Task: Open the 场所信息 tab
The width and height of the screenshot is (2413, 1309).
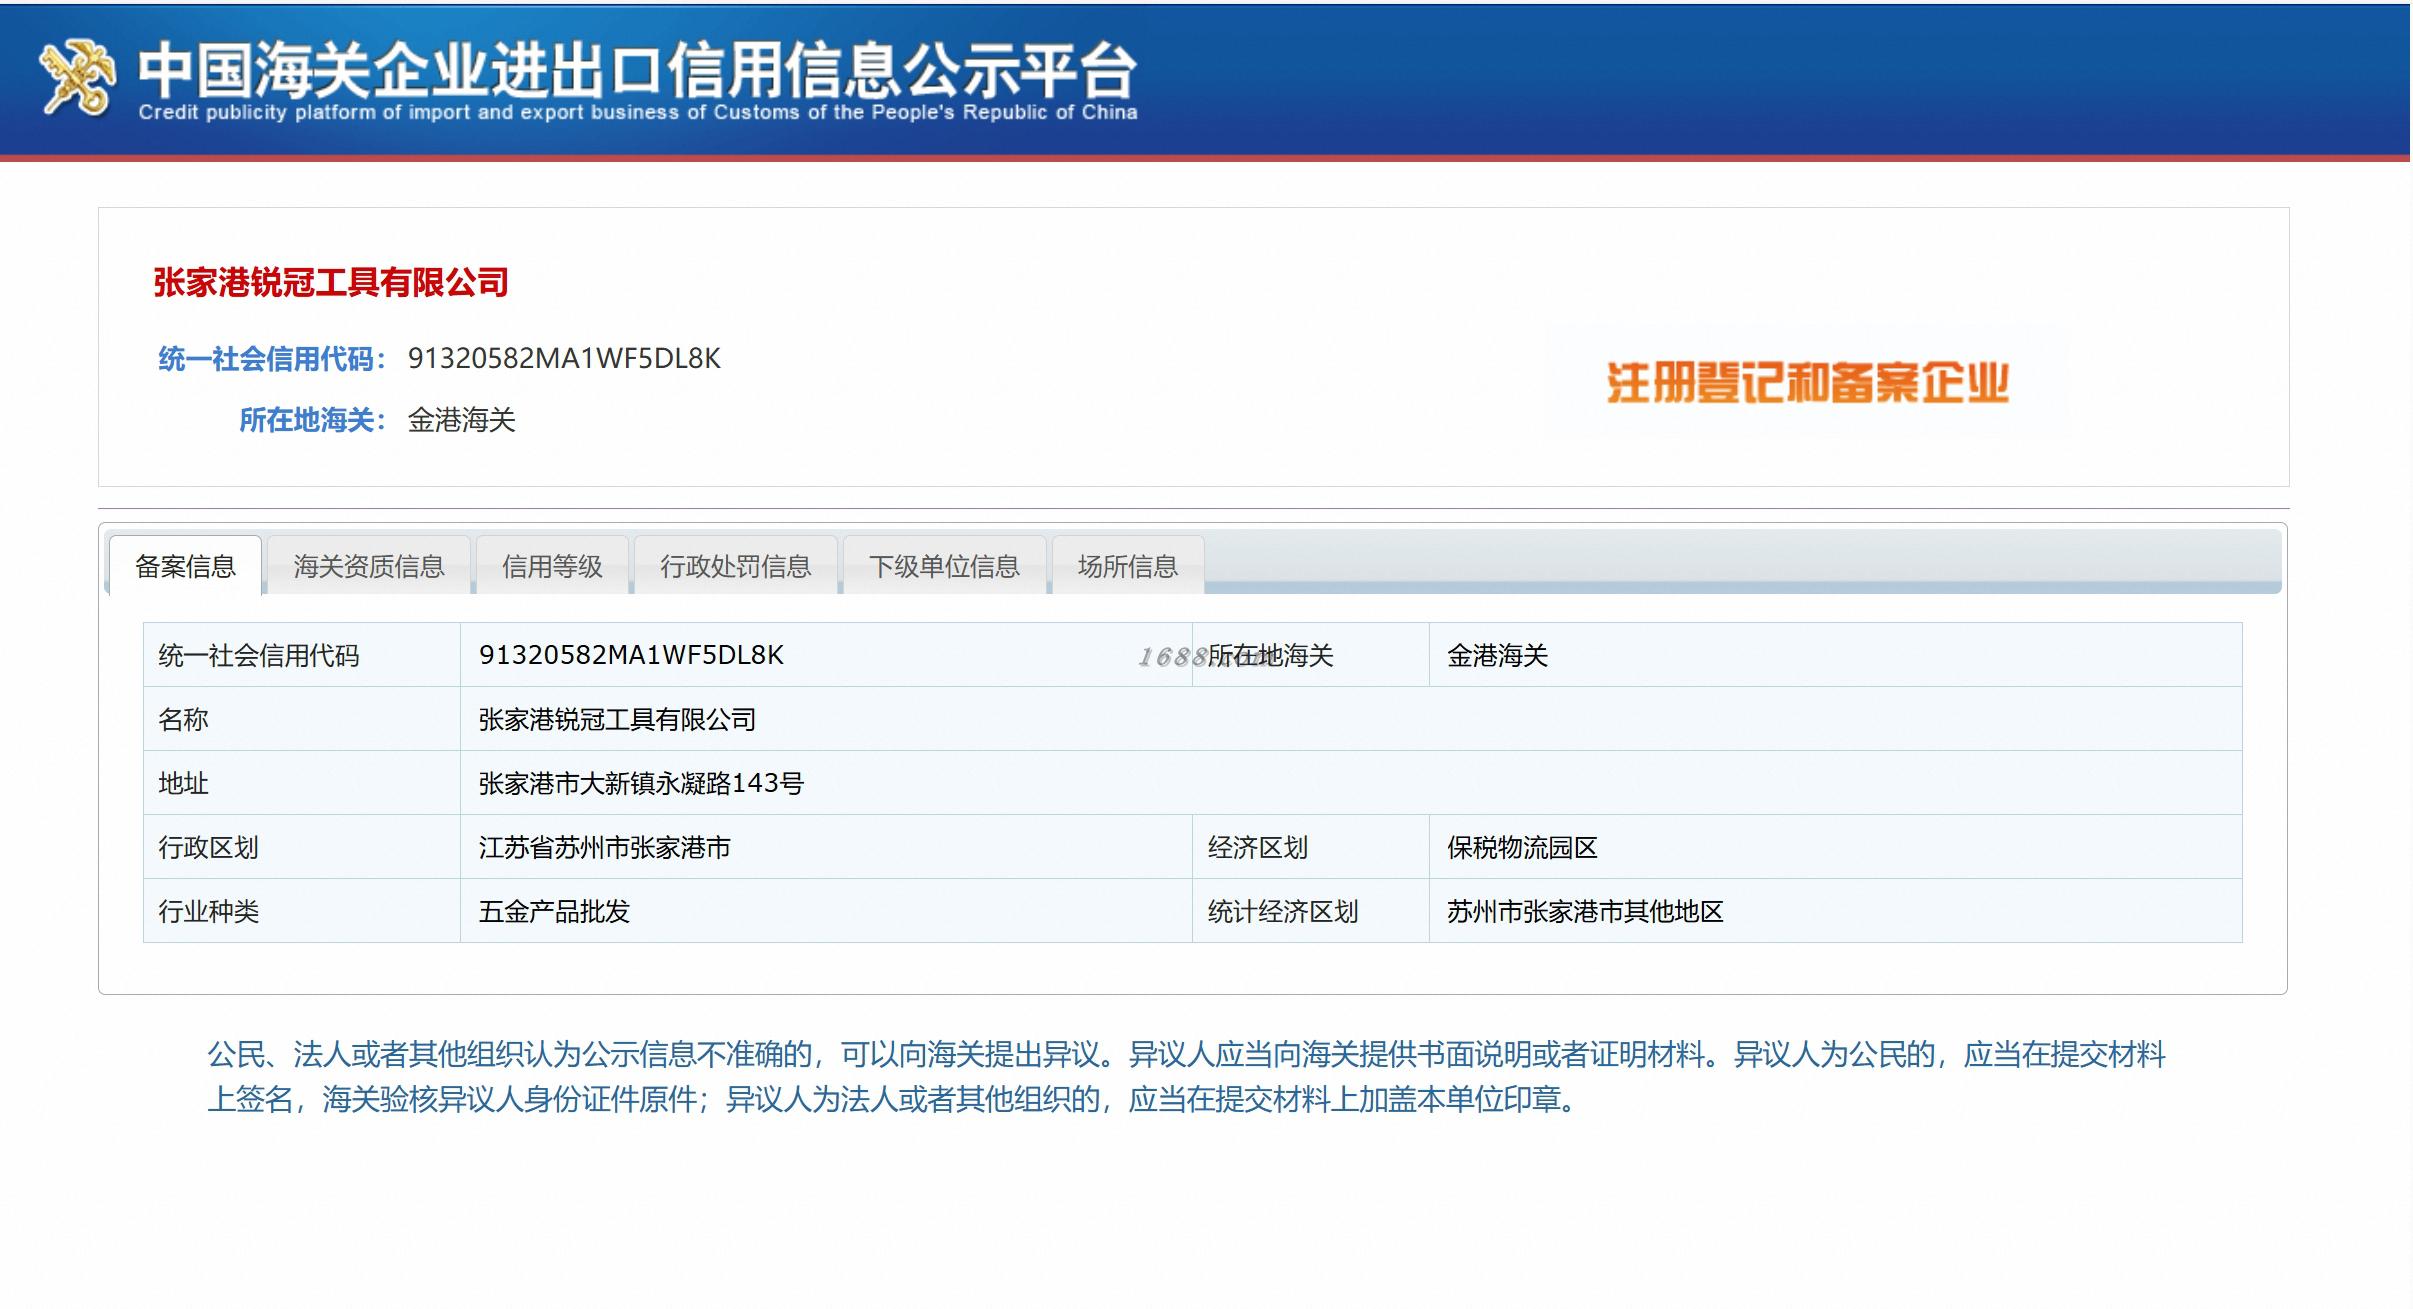Action: pos(1127,567)
